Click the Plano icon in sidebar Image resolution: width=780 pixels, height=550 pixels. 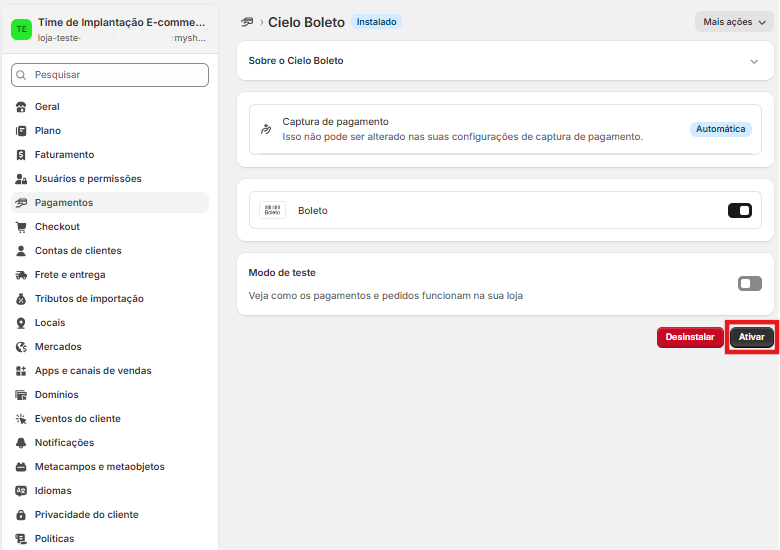[21, 131]
